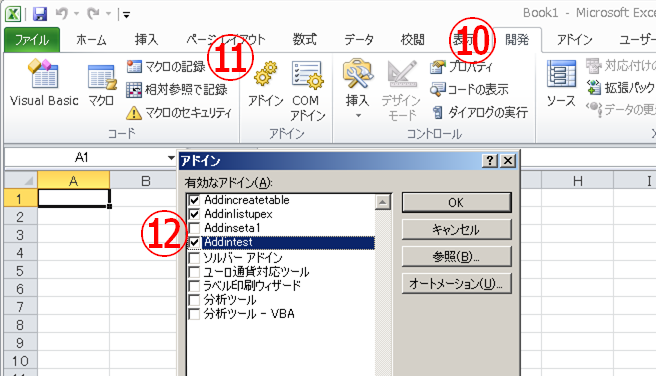656x376 pixels.
Task: Open the ファイル (File) tab
Action: pyautogui.click(x=32, y=40)
